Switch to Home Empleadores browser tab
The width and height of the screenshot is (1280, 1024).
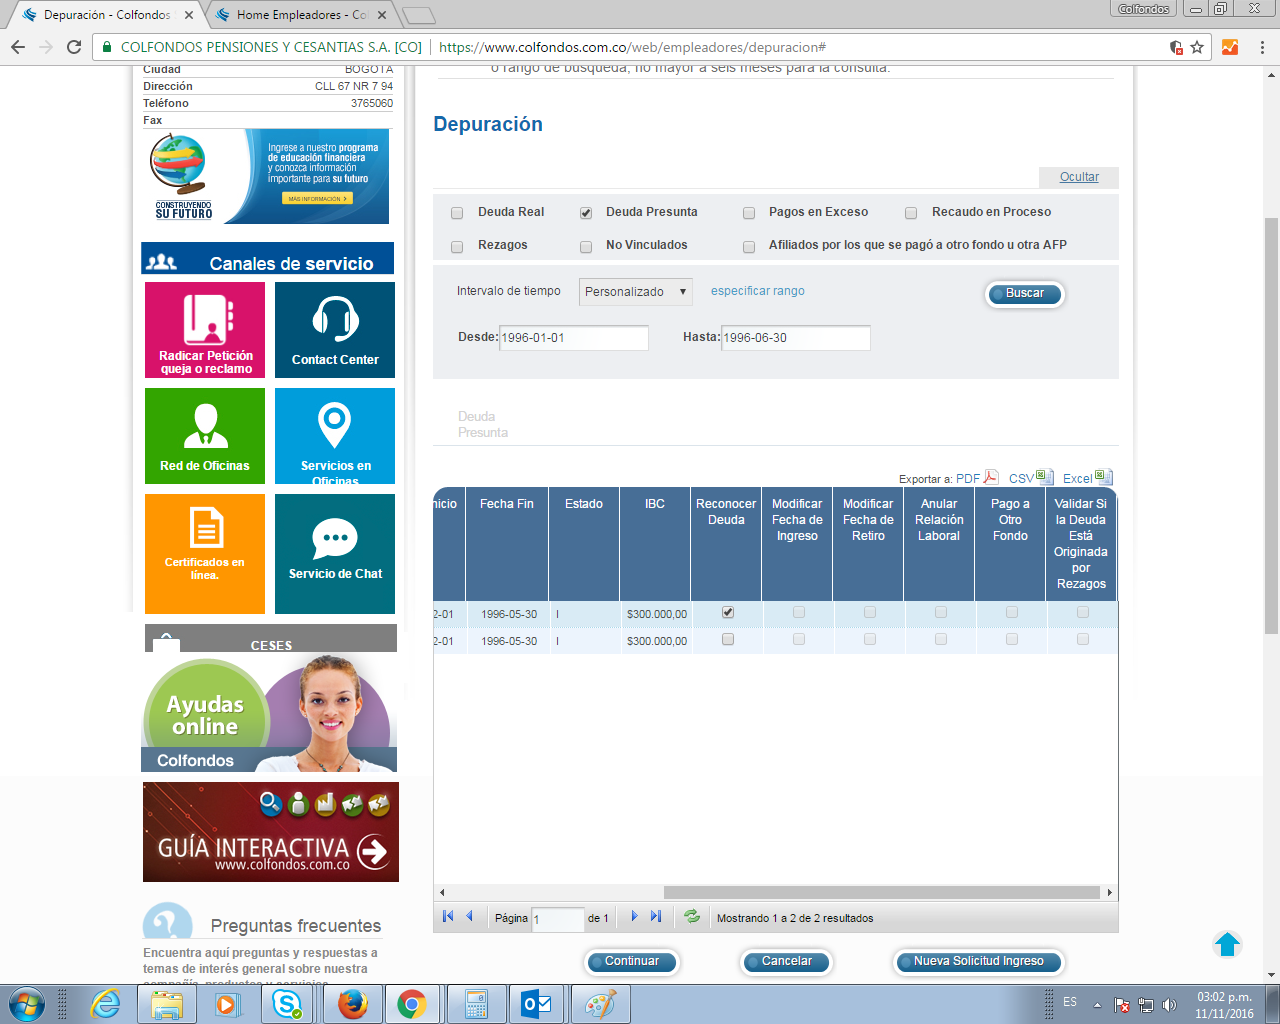click(301, 15)
